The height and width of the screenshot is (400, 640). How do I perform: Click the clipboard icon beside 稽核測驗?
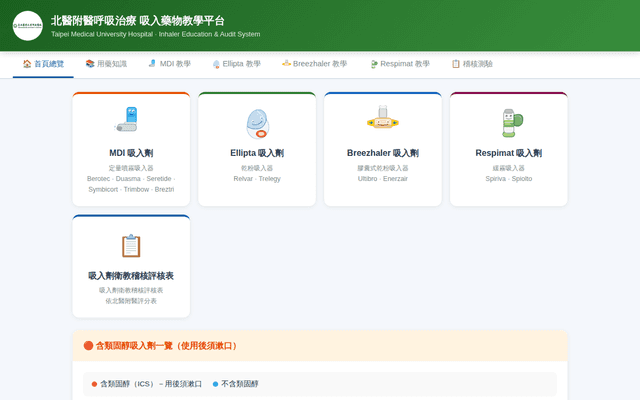[456, 64]
